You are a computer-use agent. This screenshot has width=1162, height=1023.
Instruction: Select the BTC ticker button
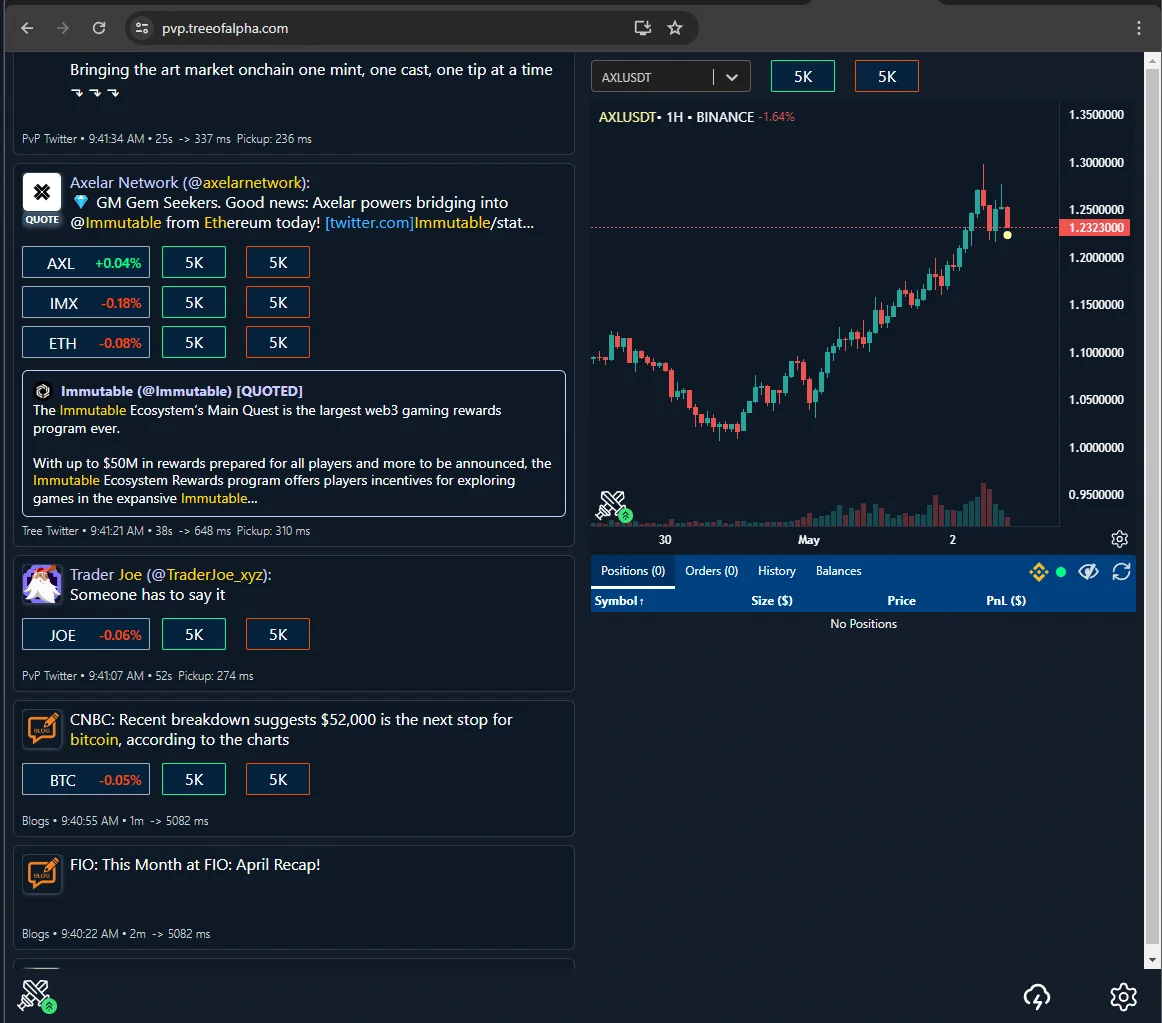[x=86, y=780]
